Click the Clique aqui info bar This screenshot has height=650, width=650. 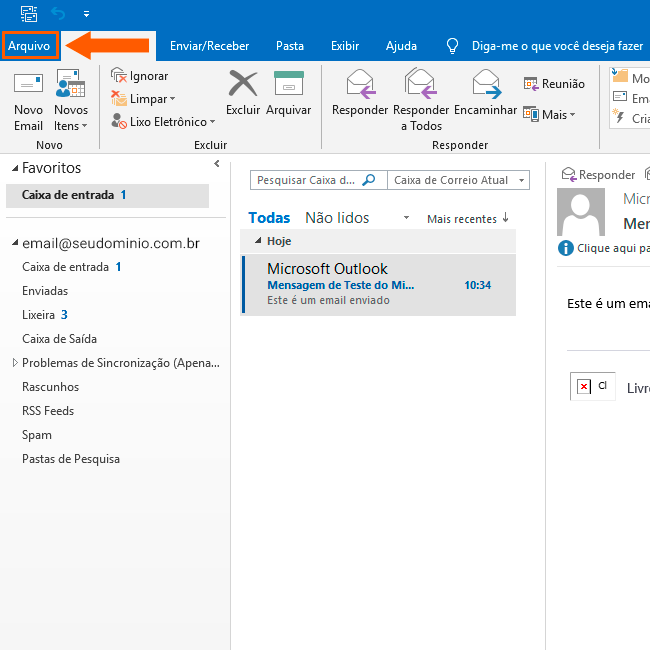(x=613, y=248)
